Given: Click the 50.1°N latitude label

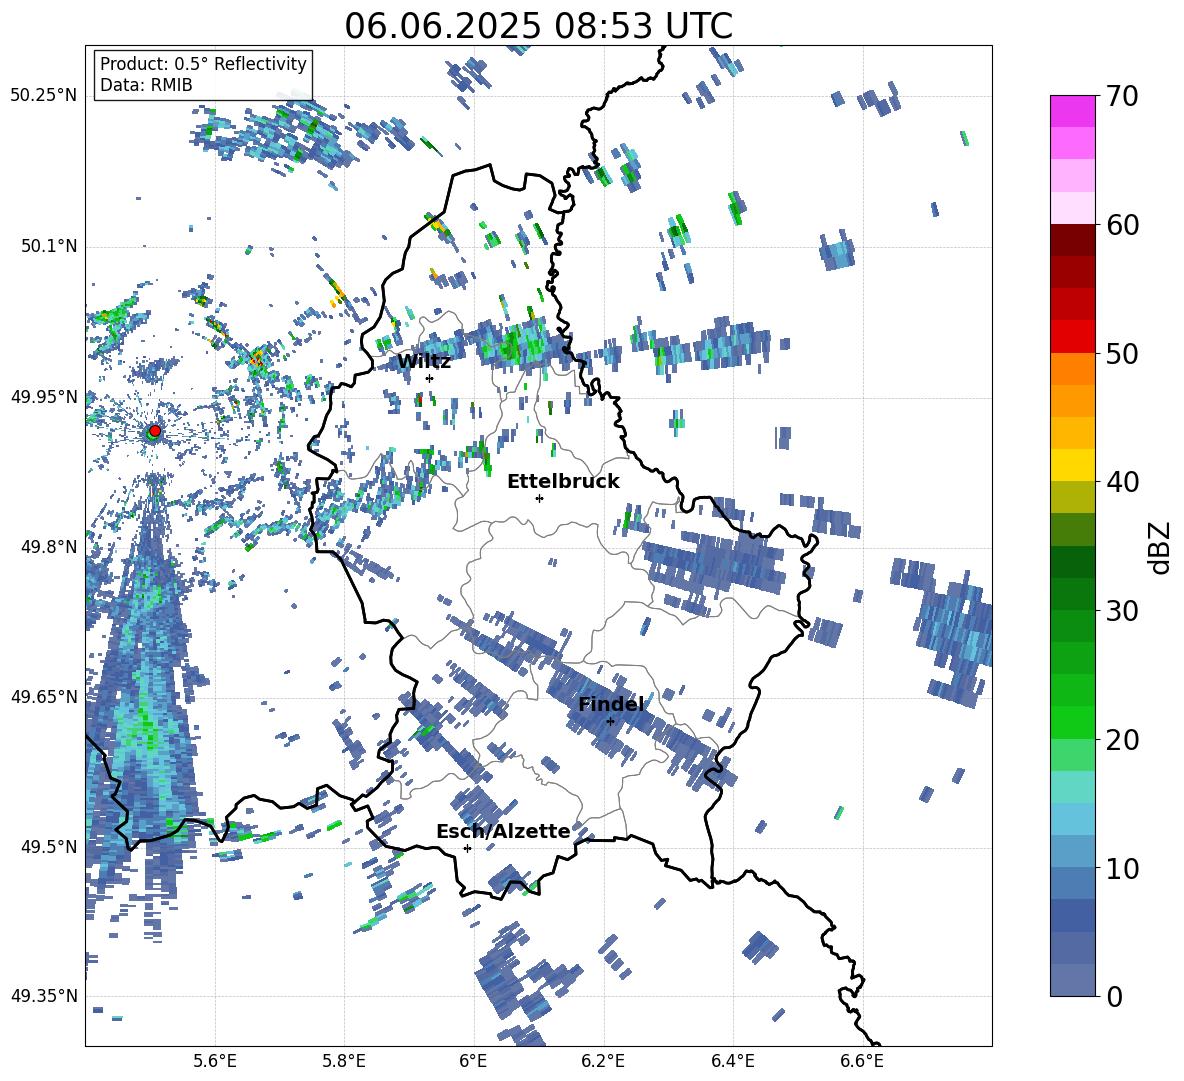Looking at the screenshot, I should click(x=48, y=246).
